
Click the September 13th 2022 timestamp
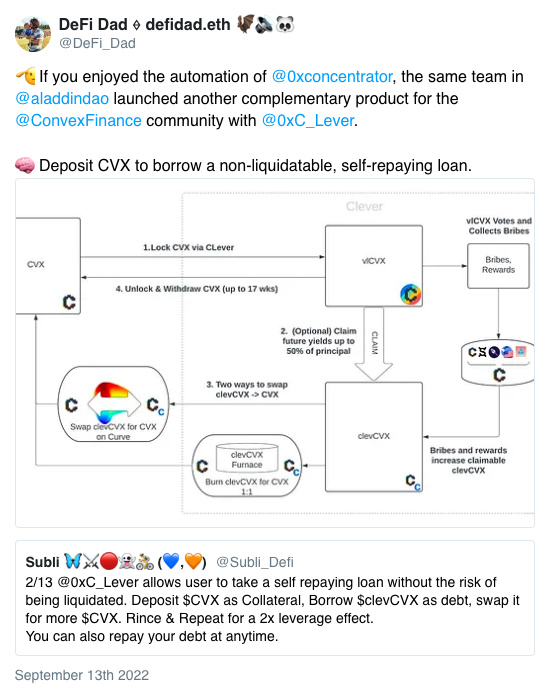[x=82, y=675]
